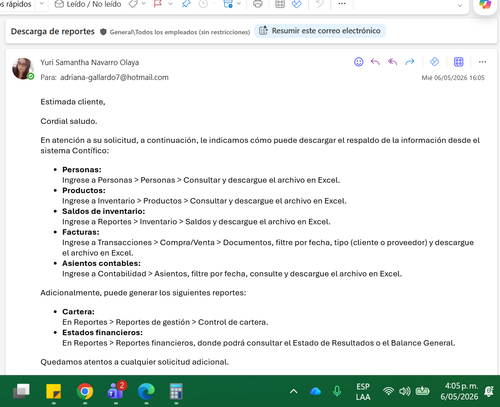Open OneDrive cloud tray icon
The width and height of the screenshot is (500, 407).
315,391
